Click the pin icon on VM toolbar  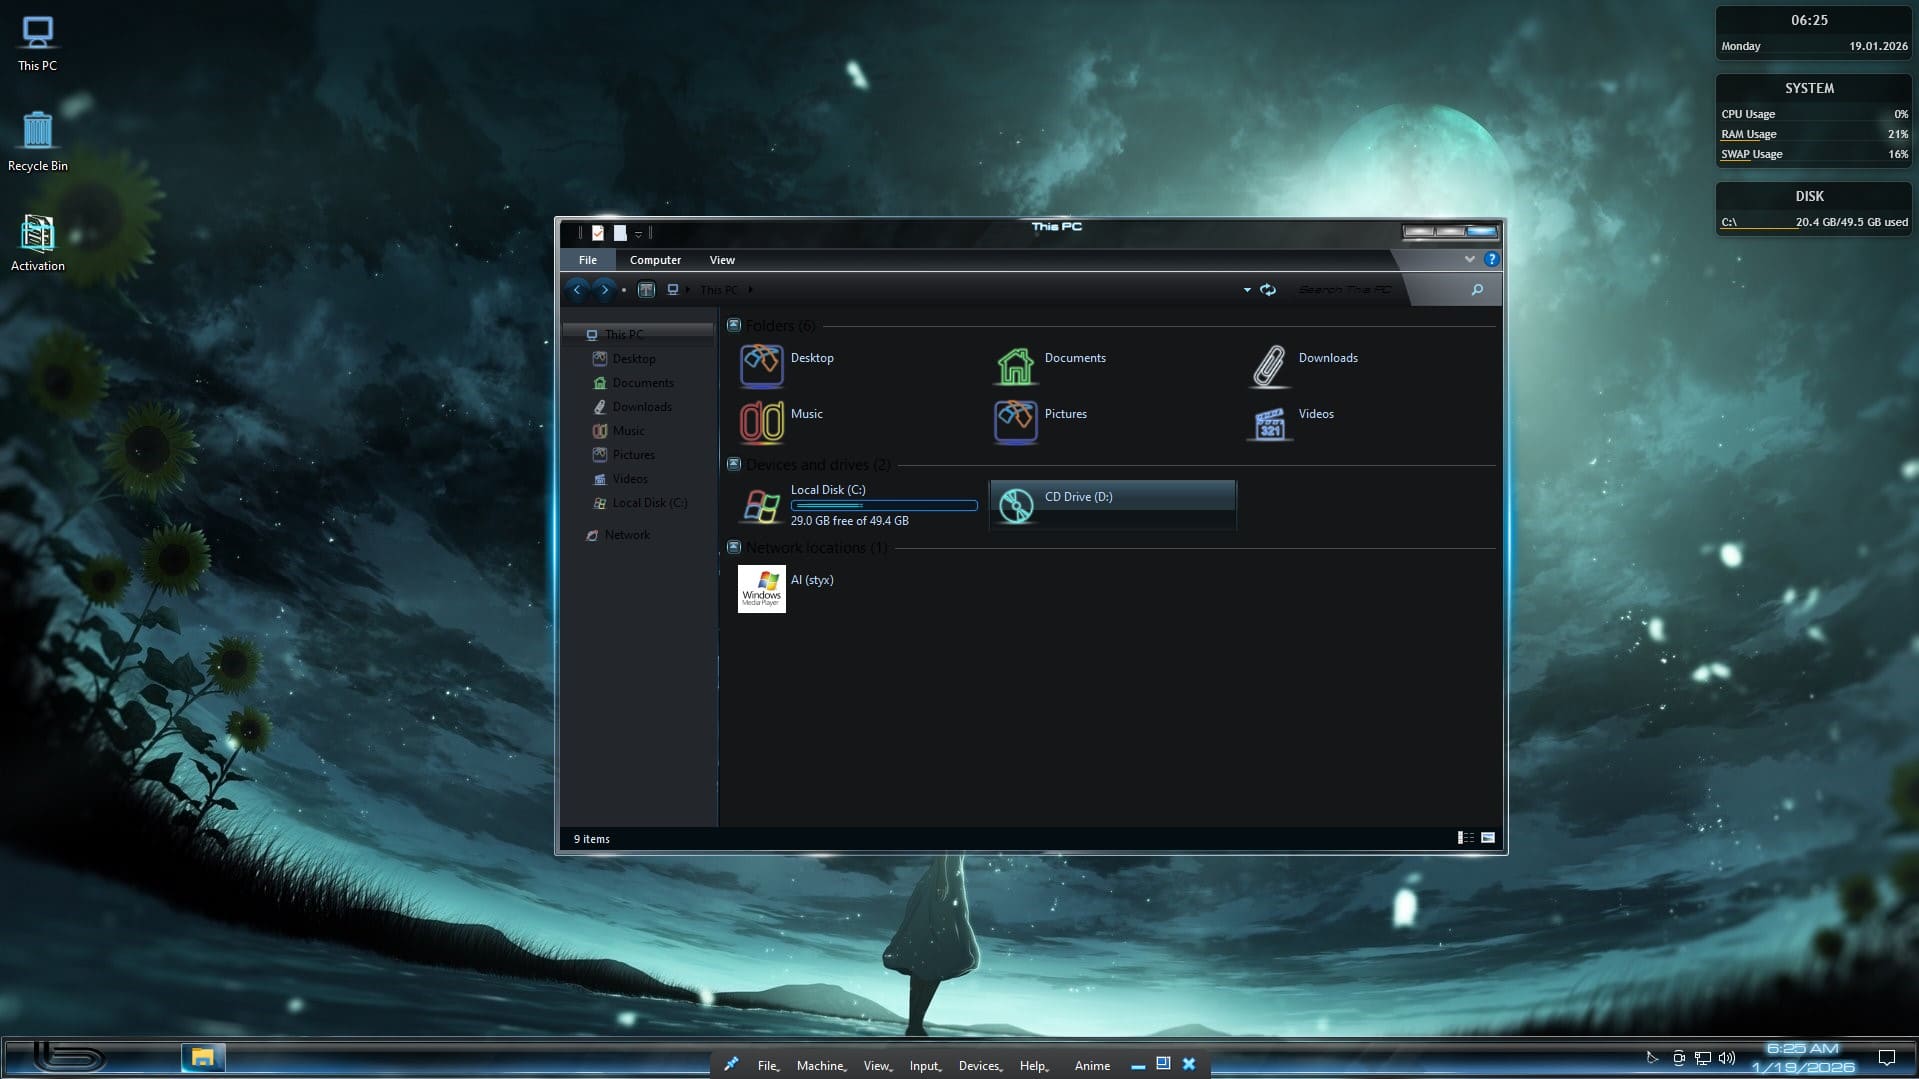[731, 1065]
